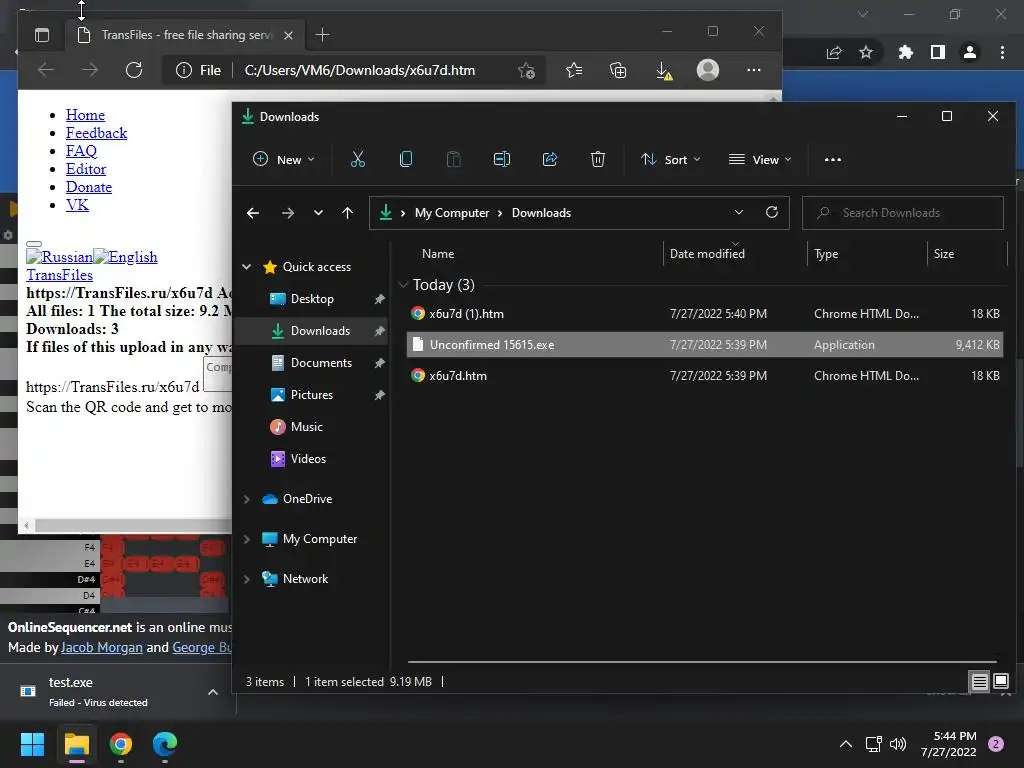
Task: Add this page to favorites in Edge address bar
Action: point(526,71)
